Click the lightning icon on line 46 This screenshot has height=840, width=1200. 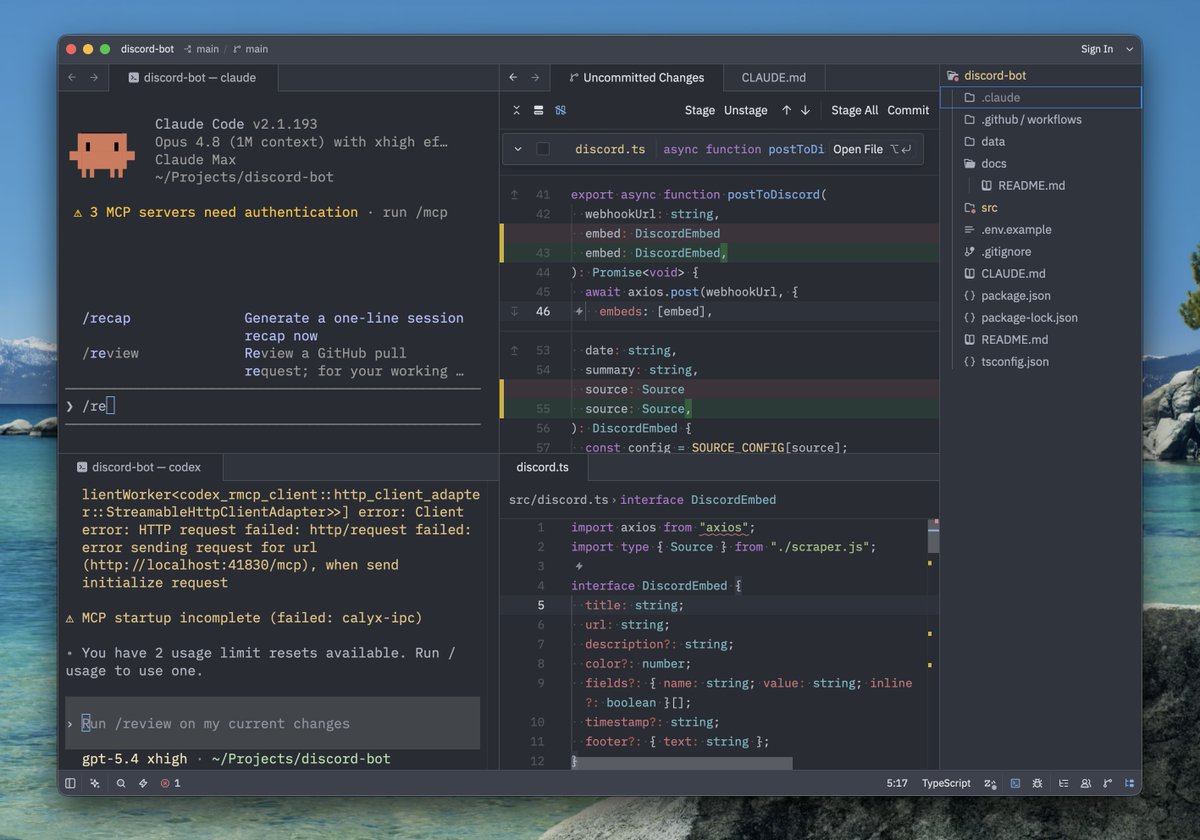click(579, 312)
